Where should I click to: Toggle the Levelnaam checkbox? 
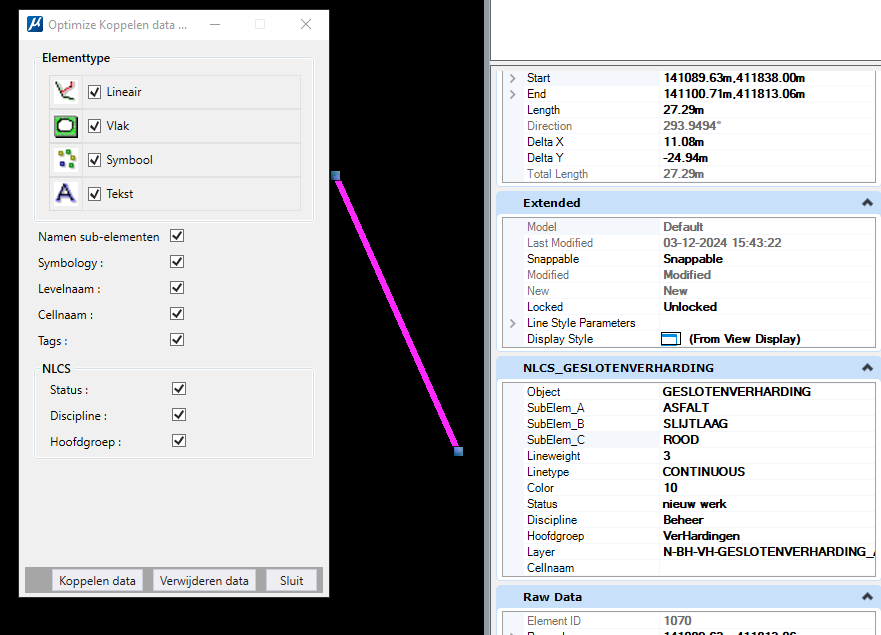point(177,288)
